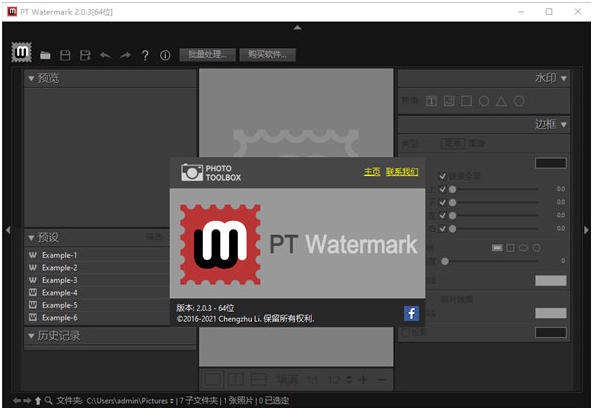Image resolution: width=593 pixels, height=408 pixels.
Task: Add a hexagon shape watermark
Action: [x=519, y=101]
